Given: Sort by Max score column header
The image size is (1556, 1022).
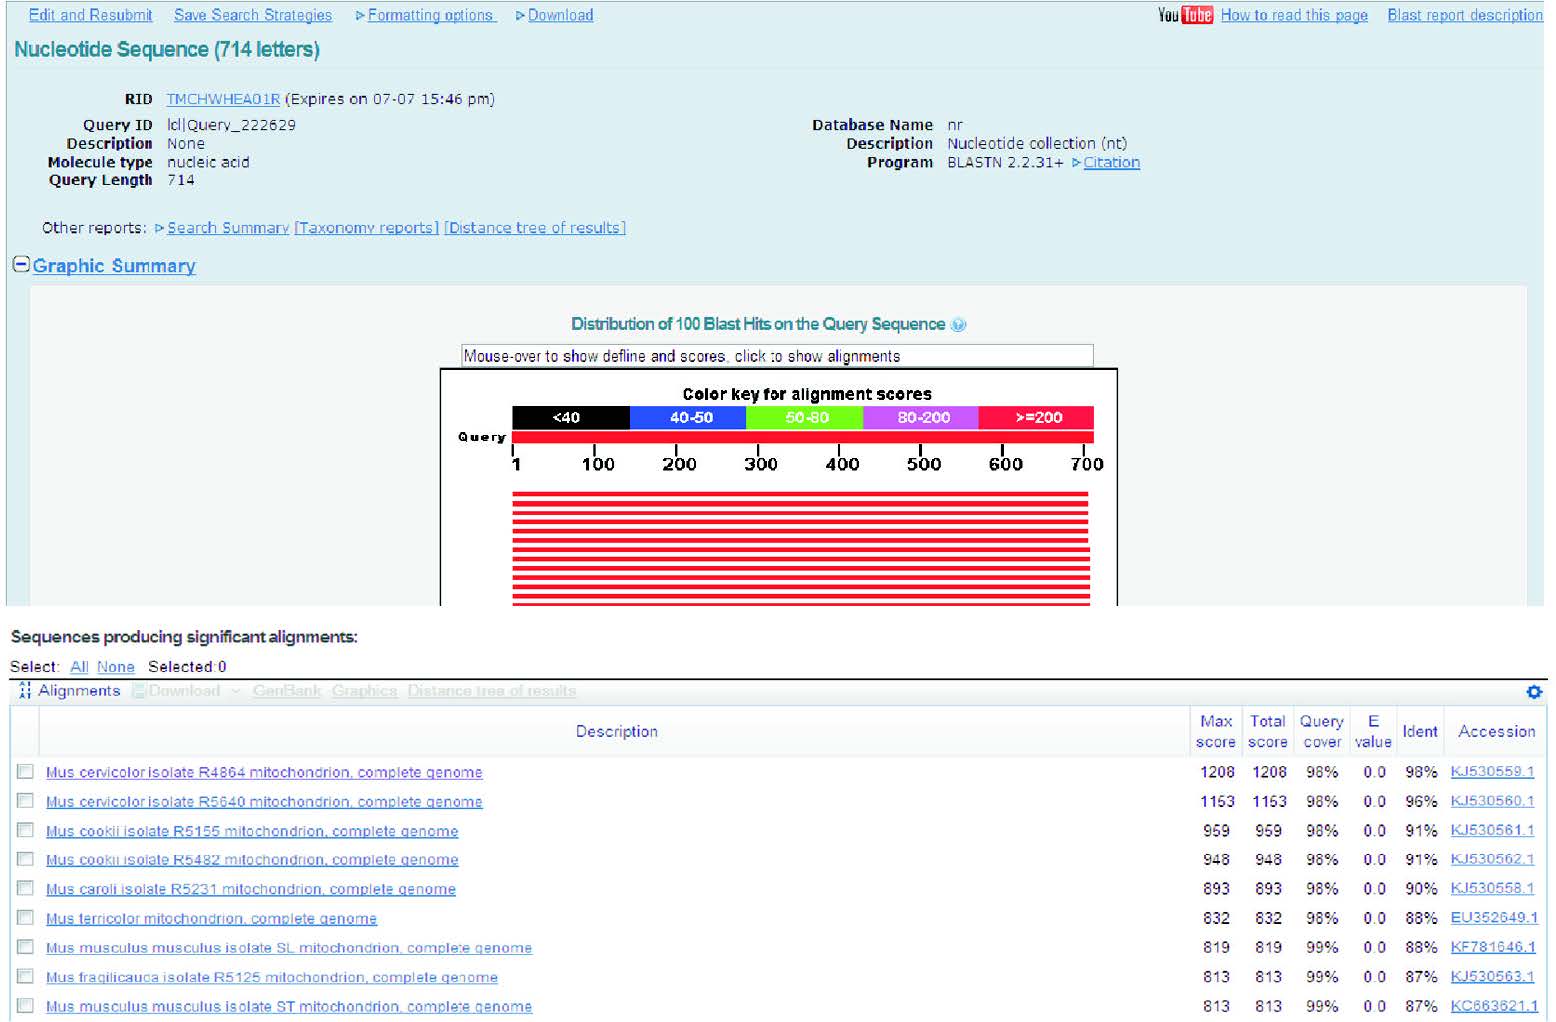Looking at the screenshot, I should pyautogui.click(x=1216, y=731).
